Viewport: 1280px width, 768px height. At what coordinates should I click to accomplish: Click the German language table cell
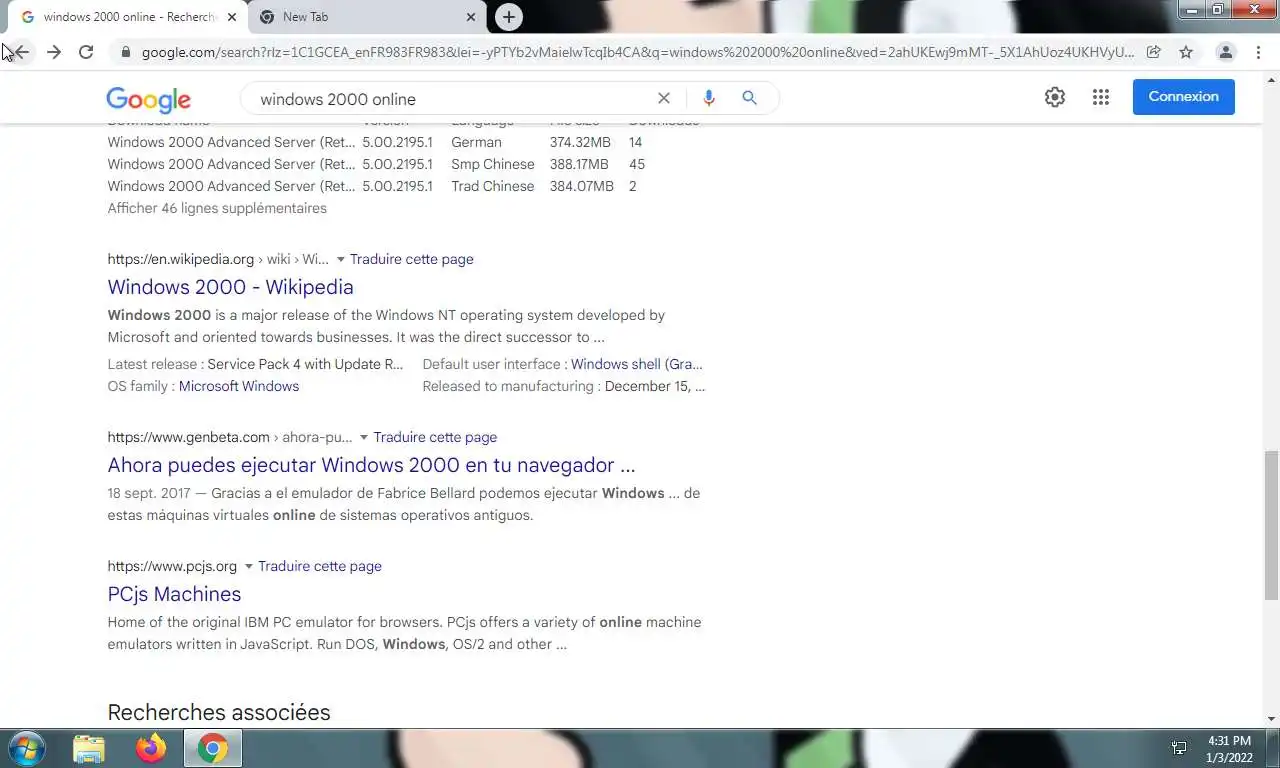[x=476, y=142]
